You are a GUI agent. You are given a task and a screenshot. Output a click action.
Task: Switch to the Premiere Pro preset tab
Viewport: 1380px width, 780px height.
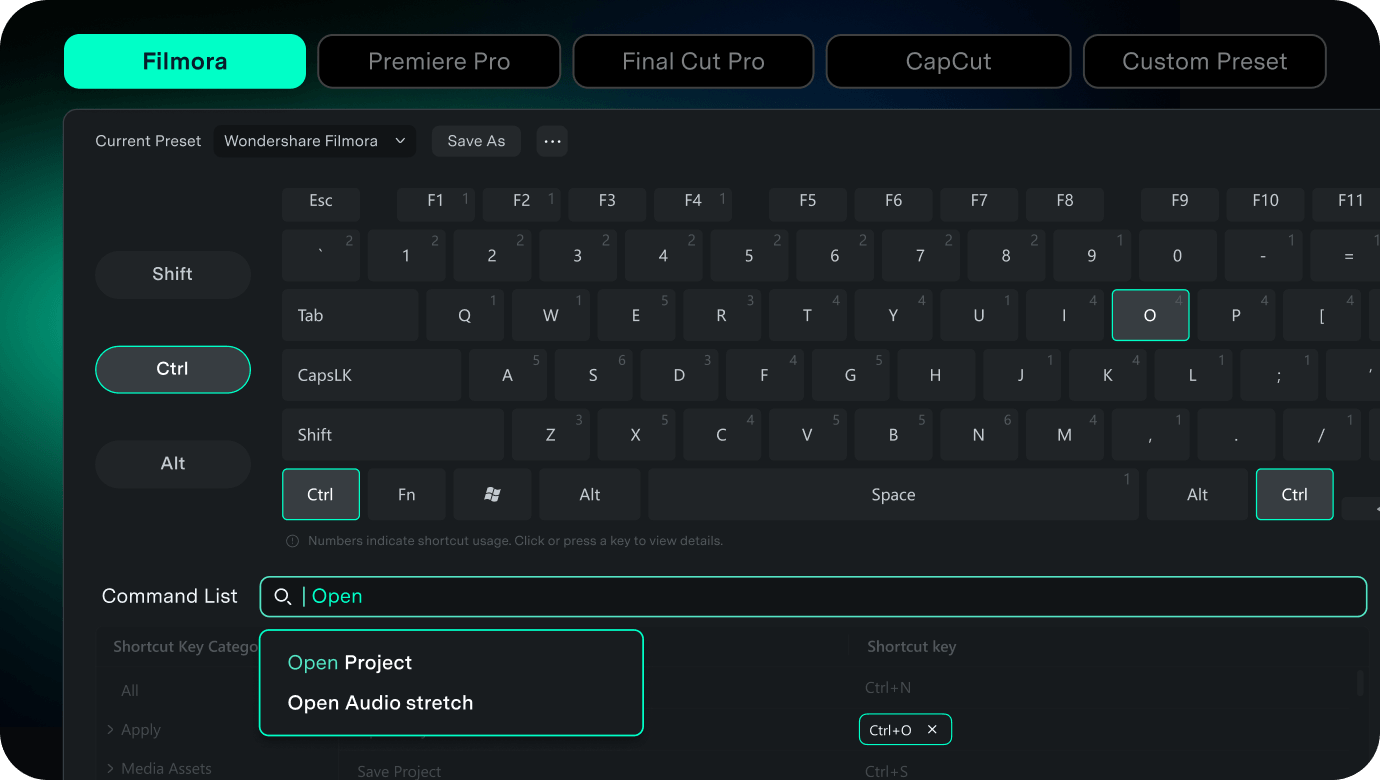click(439, 61)
